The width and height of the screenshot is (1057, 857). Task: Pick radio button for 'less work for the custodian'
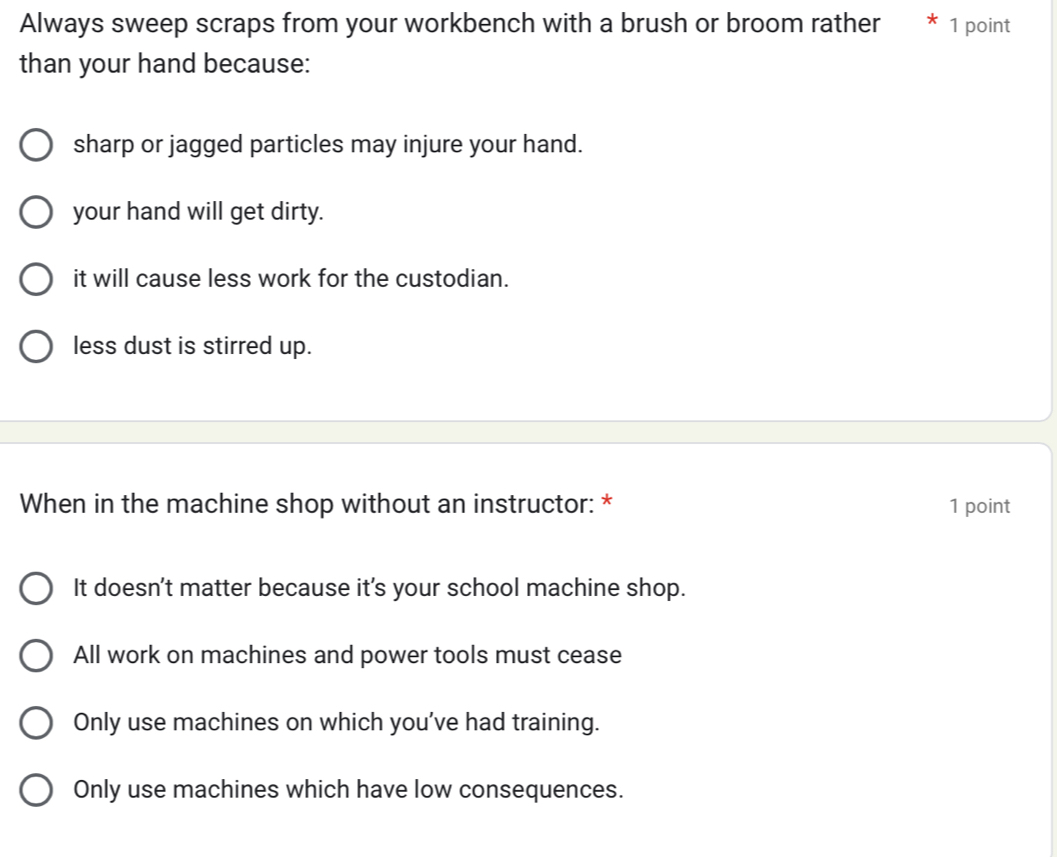36,279
